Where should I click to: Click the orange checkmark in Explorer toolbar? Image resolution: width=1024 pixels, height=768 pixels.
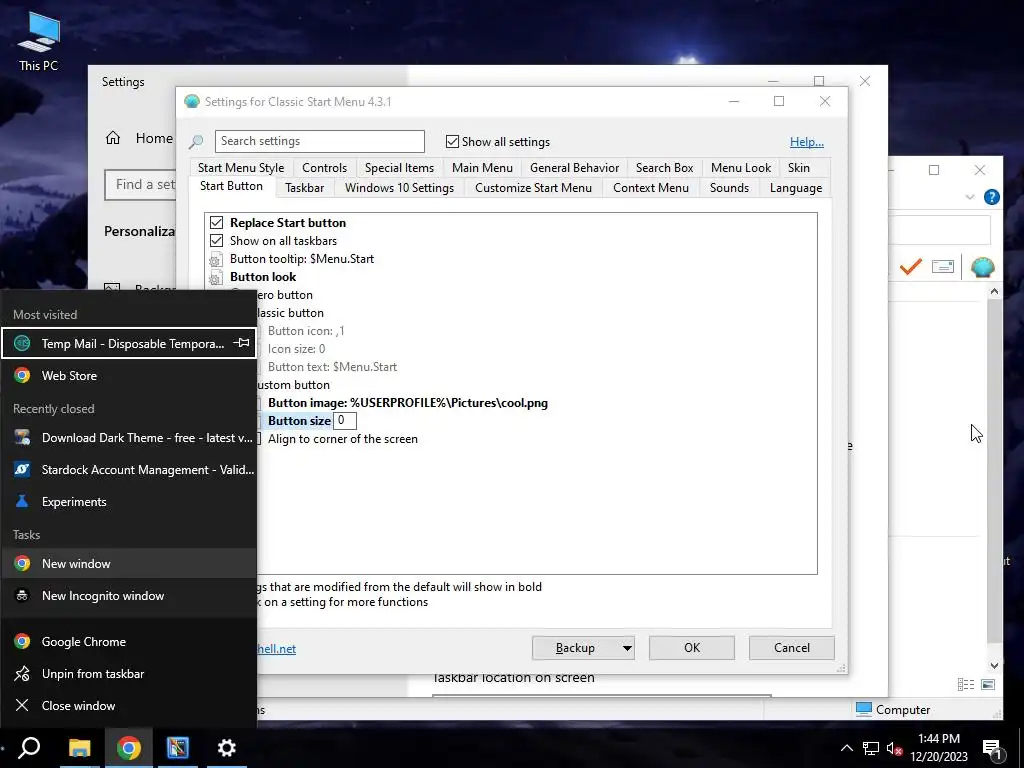point(910,266)
